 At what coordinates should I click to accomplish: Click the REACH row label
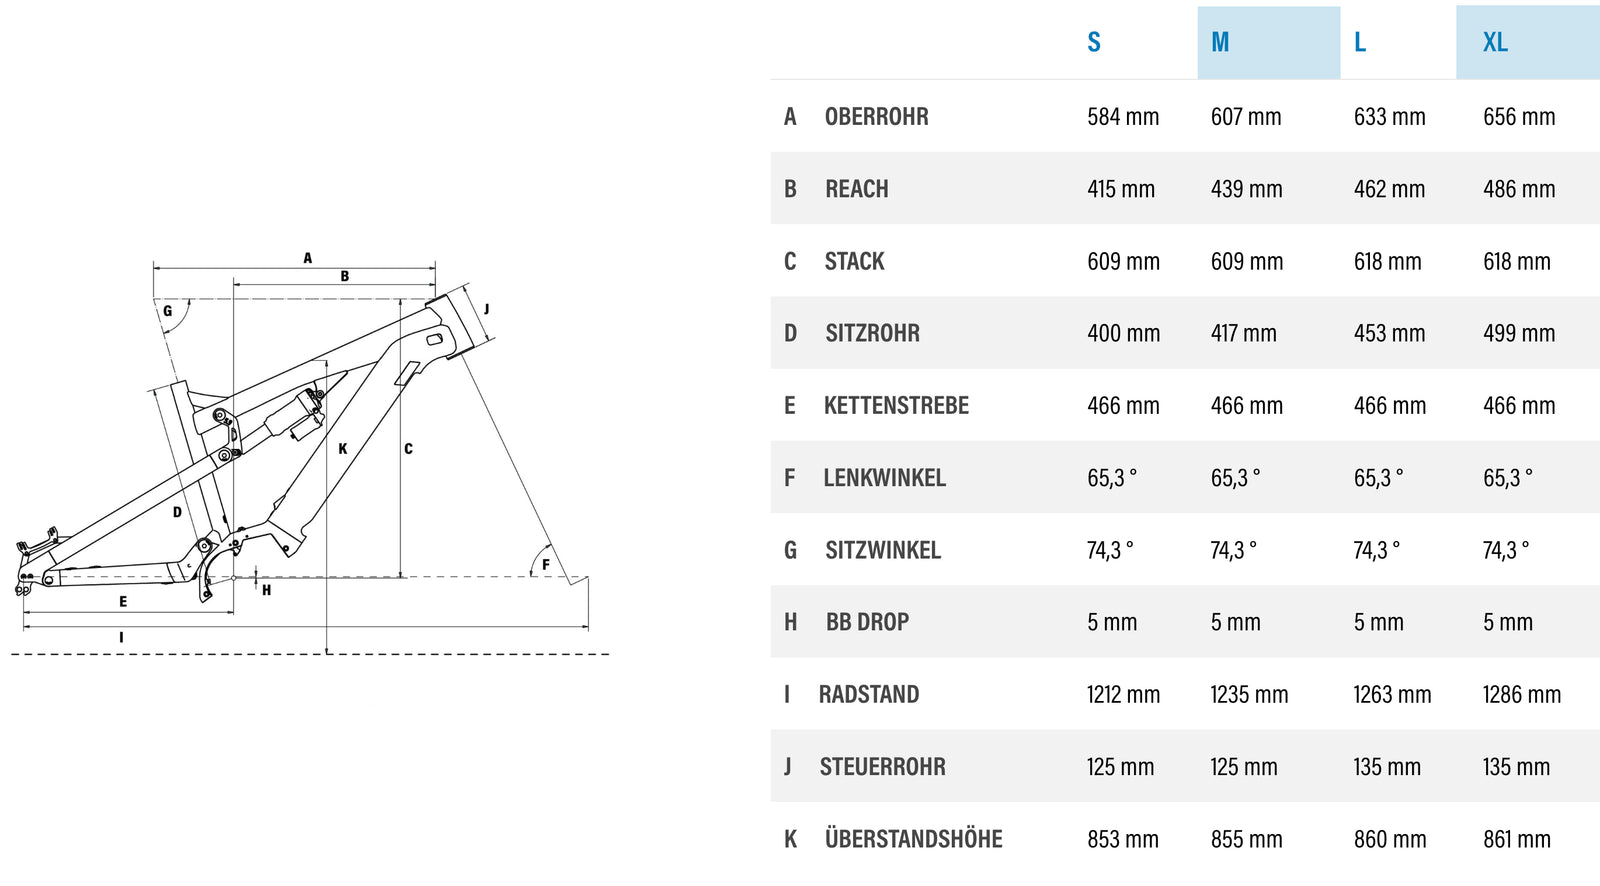point(856,189)
